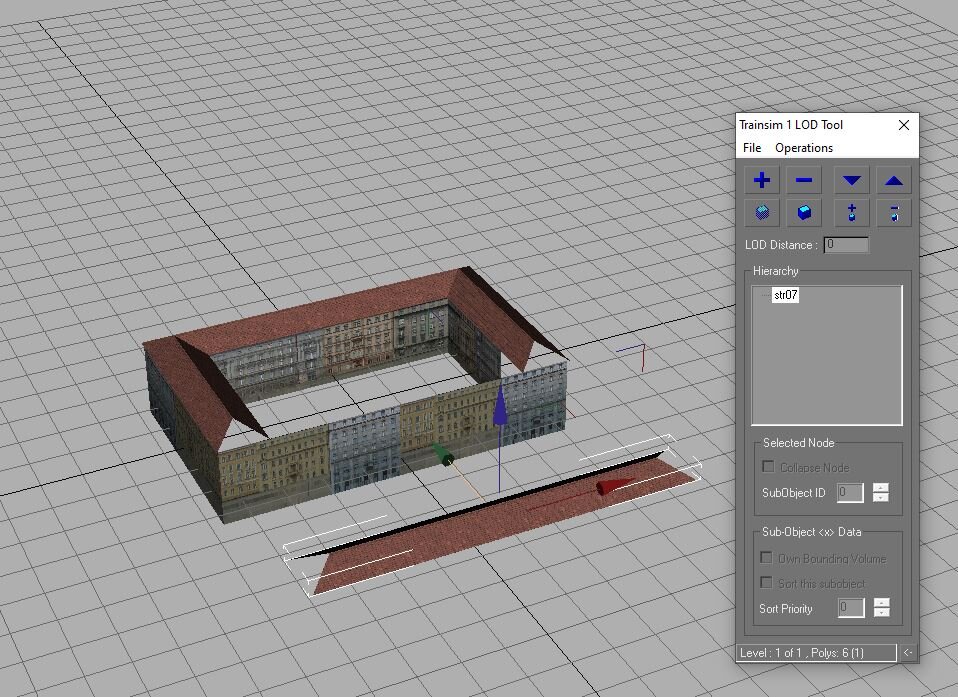This screenshot has width=958, height=697.
Task: Click the red X-axis gizmo cone
Action: pos(613,485)
